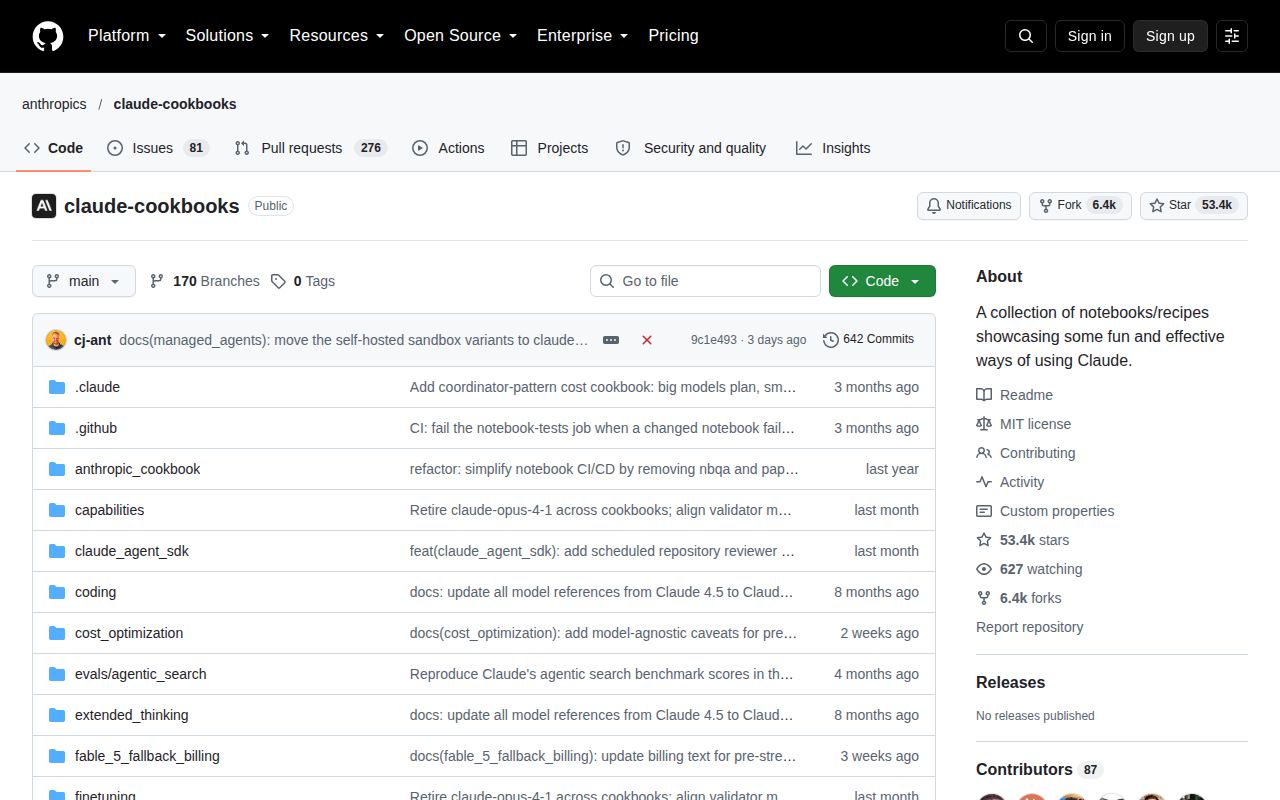Switch to the Actions tab

click(448, 148)
